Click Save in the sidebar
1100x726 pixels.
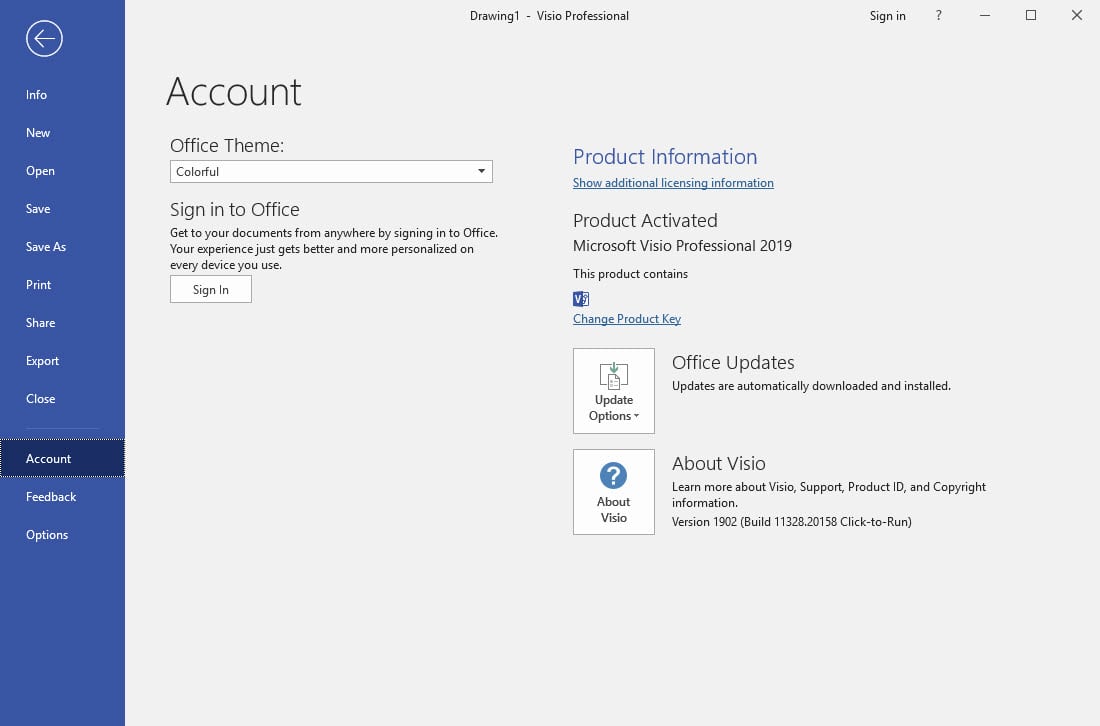62,208
